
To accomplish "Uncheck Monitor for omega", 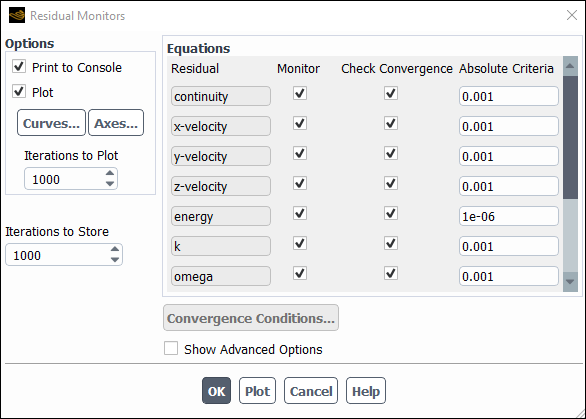I will [300, 273].
